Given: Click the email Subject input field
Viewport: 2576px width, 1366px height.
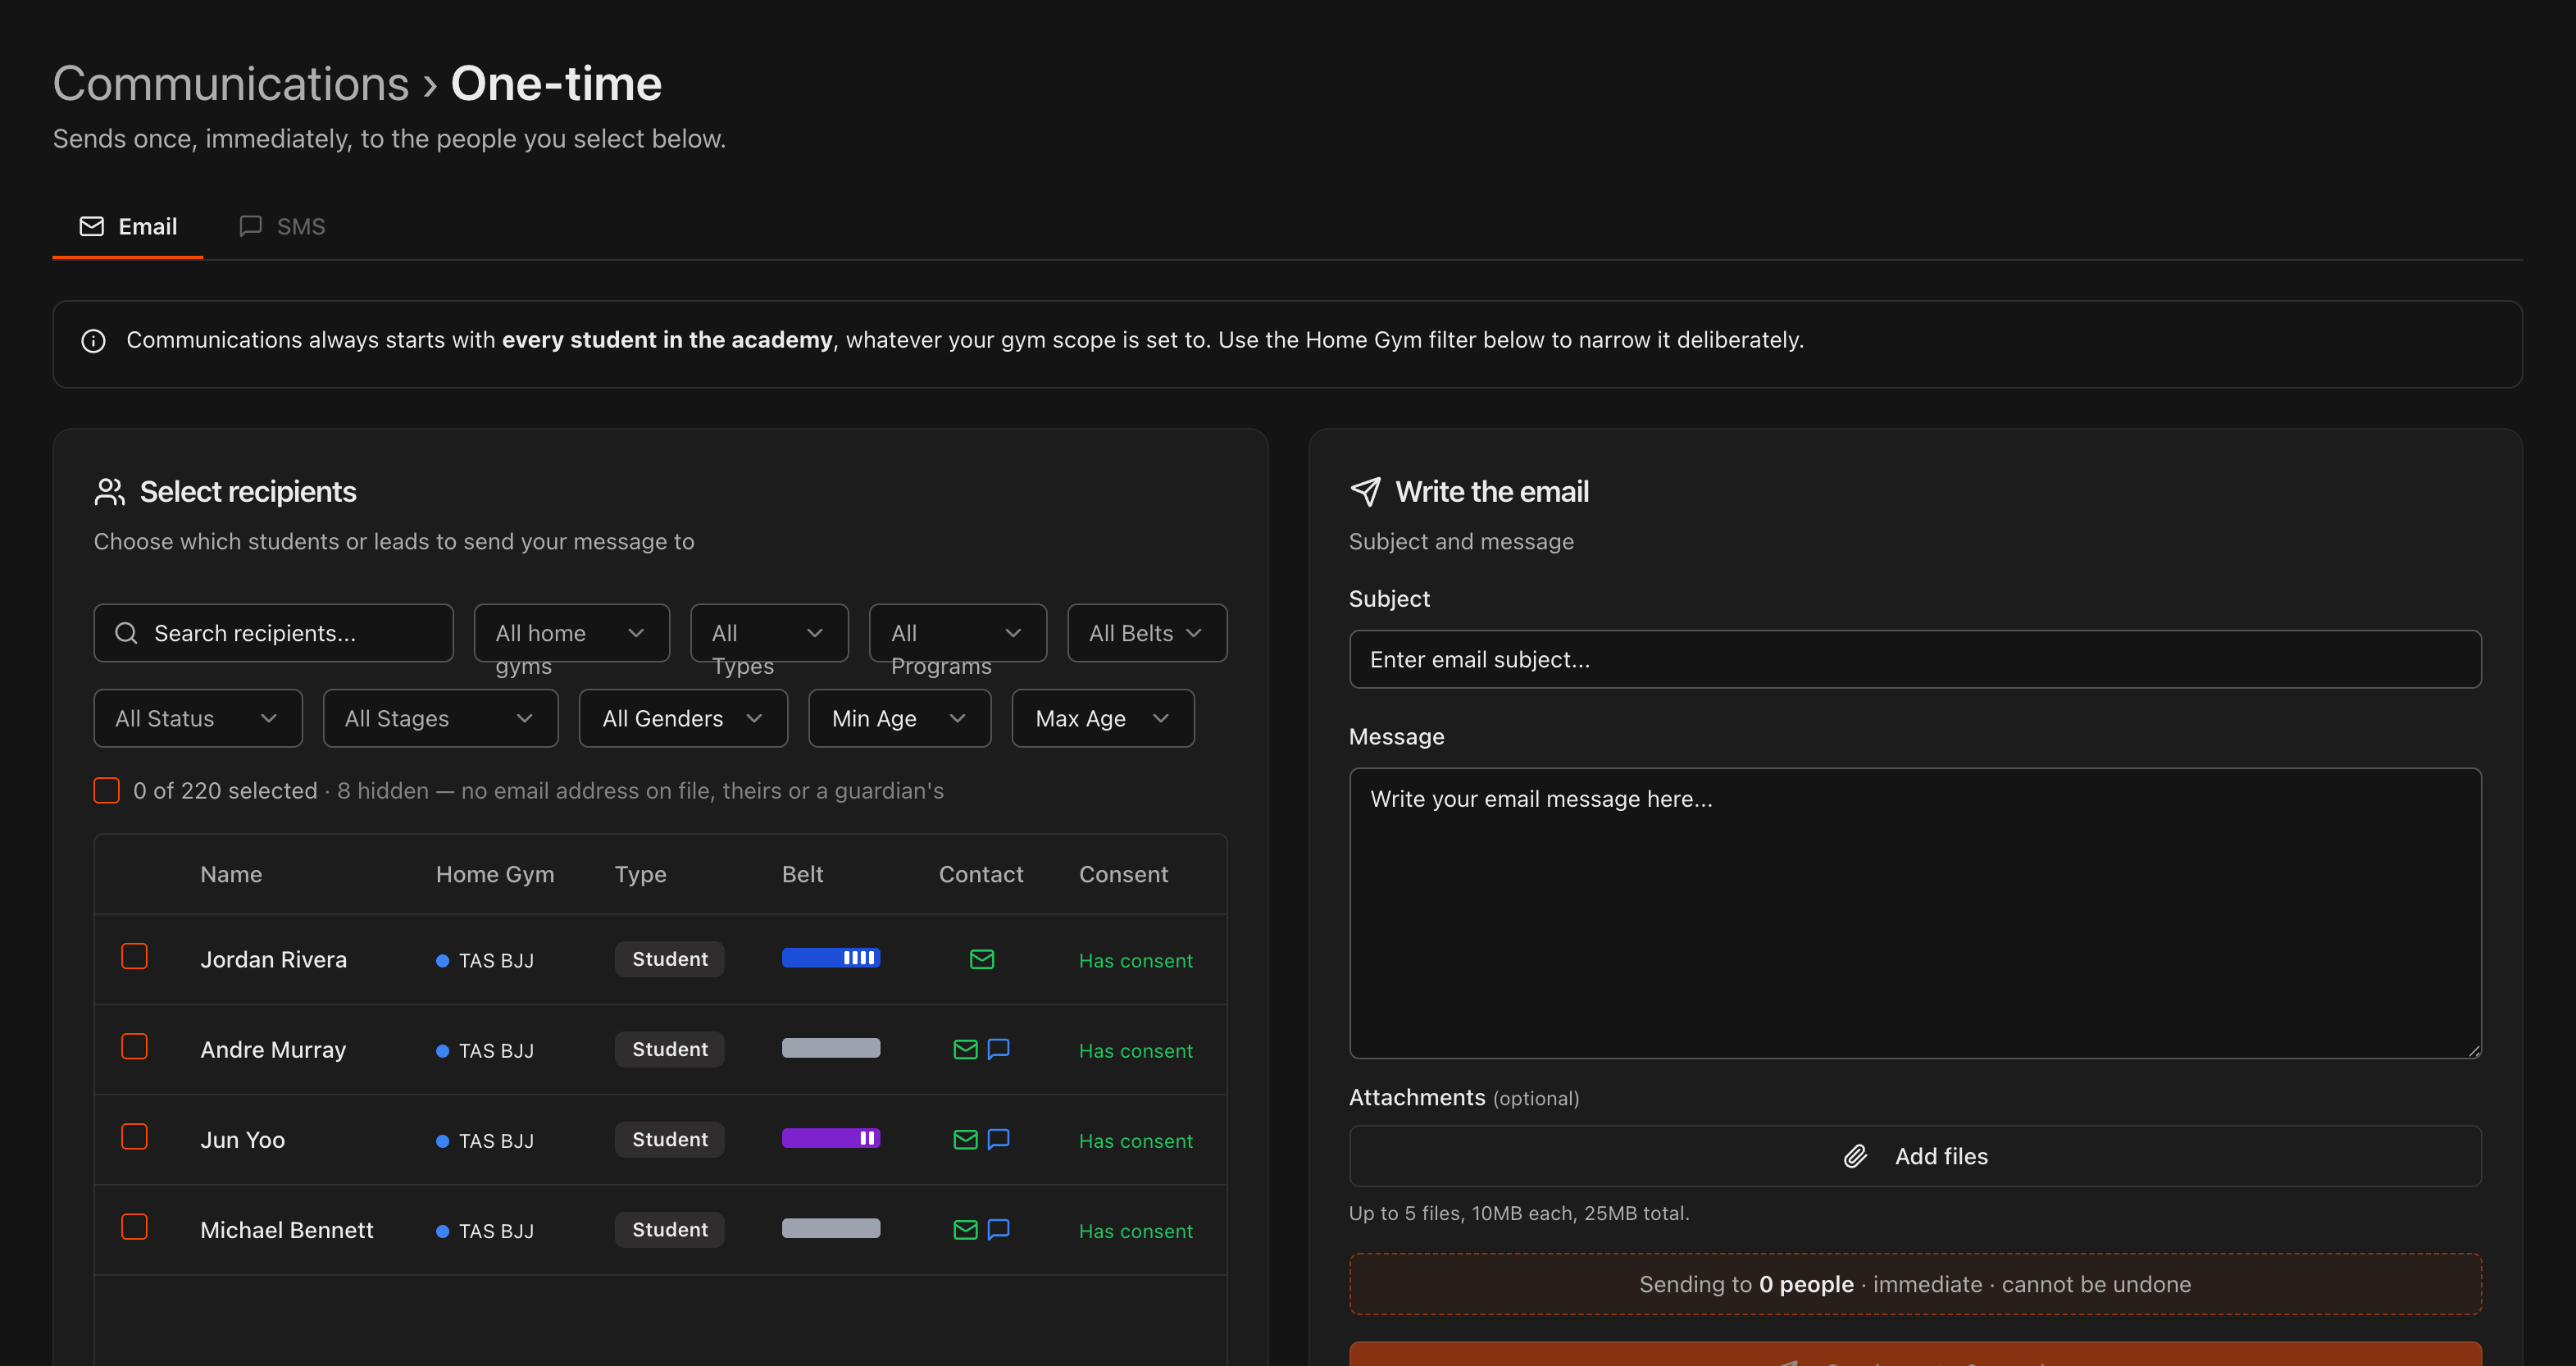Looking at the screenshot, I should 1915,660.
